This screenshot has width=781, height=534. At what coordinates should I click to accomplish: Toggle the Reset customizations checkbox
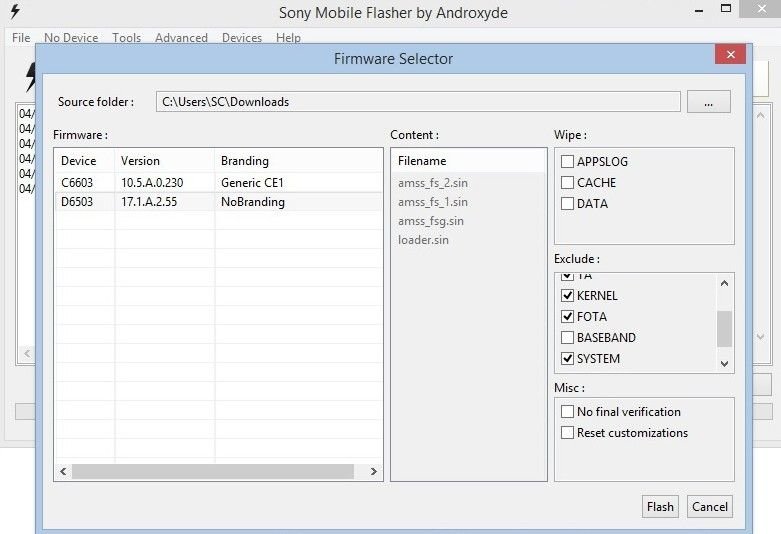click(x=567, y=432)
